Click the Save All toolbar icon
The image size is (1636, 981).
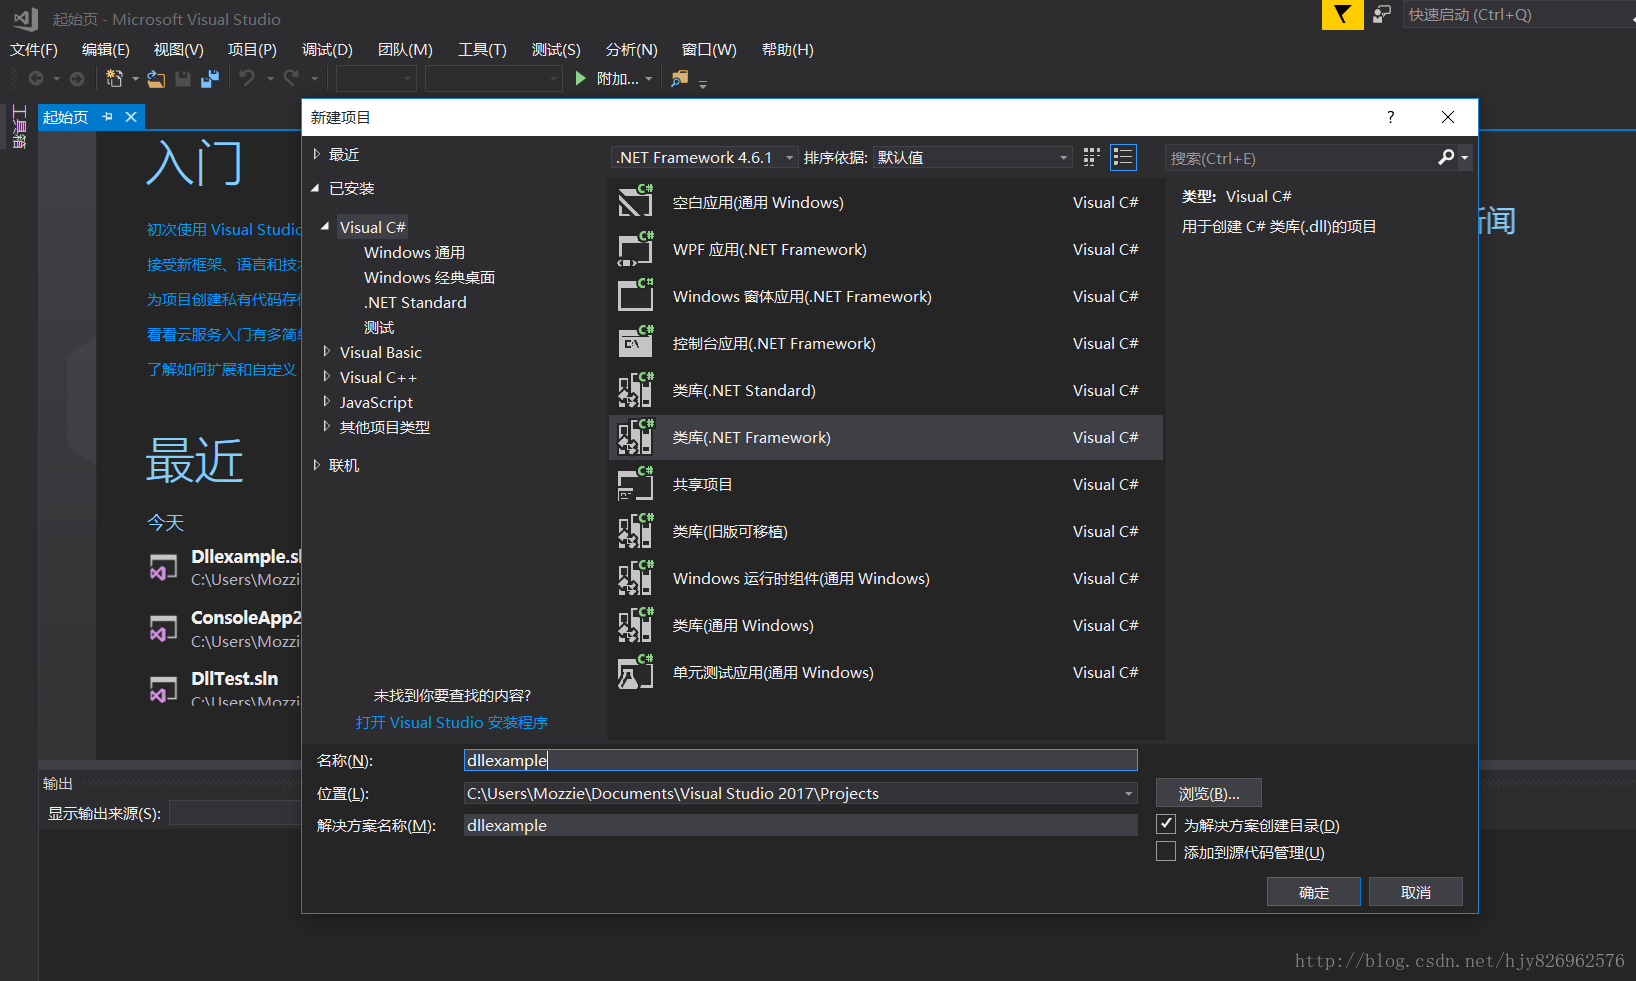pos(210,78)
